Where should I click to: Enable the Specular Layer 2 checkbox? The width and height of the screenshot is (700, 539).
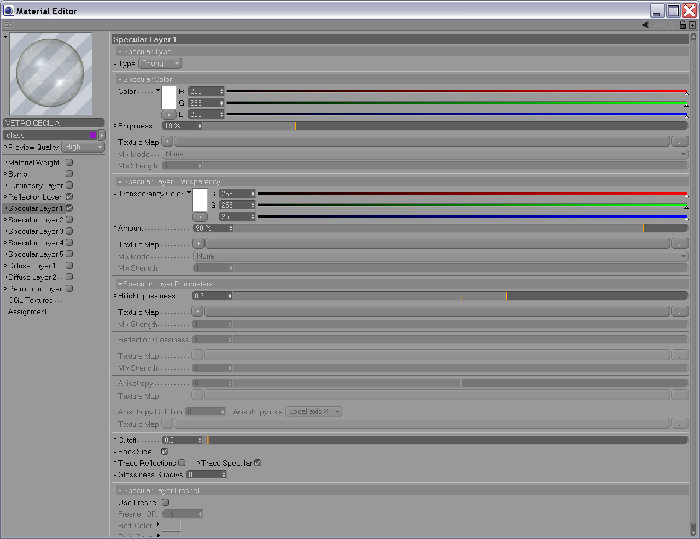tap(69, 220)
